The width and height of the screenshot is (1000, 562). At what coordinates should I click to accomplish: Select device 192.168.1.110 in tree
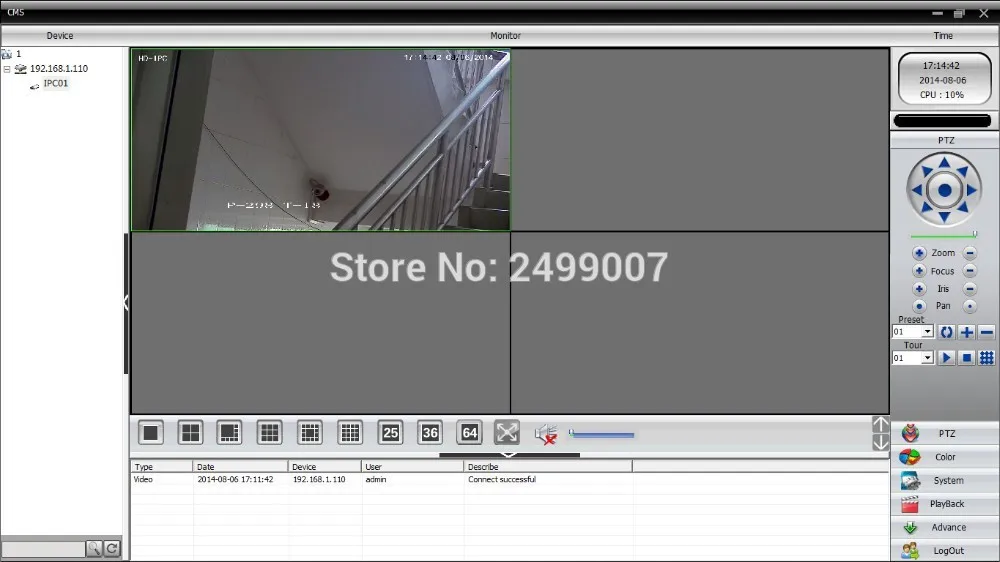59,69
